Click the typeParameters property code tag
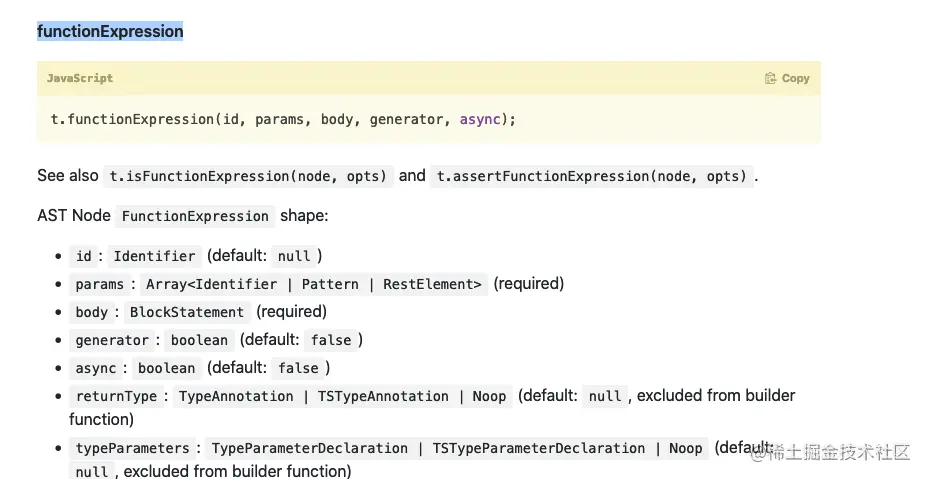This screenshot has height=479, width=927. 132,448
